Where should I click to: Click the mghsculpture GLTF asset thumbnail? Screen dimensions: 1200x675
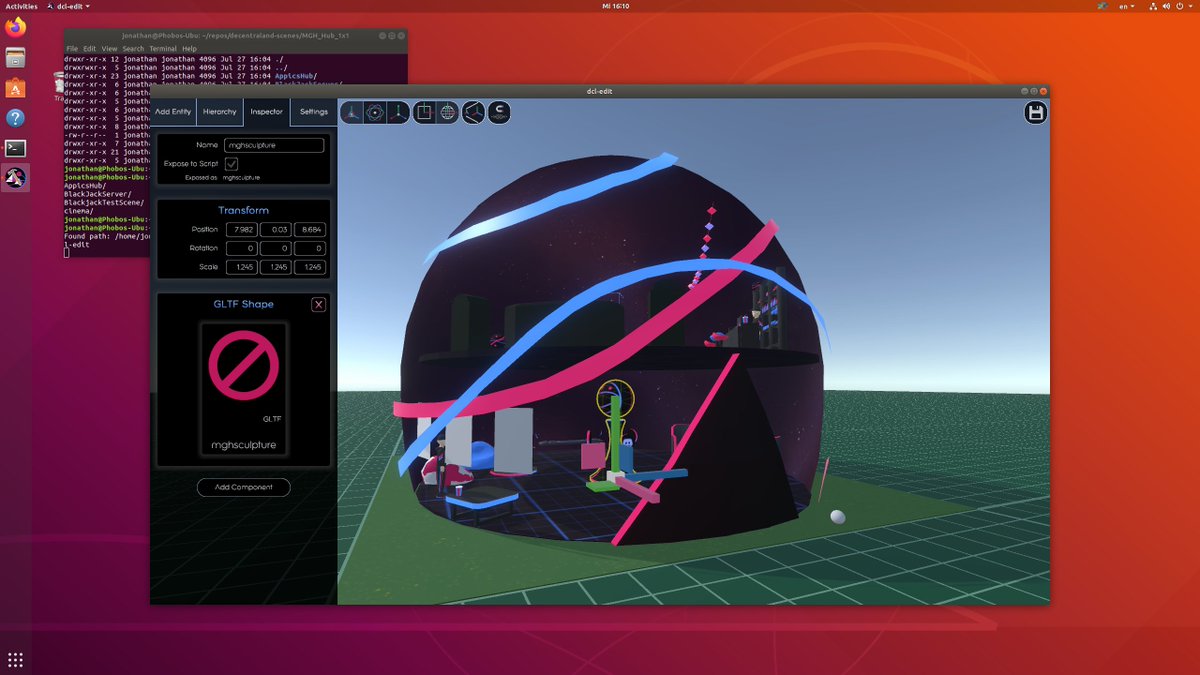click(x=244, y=388)
